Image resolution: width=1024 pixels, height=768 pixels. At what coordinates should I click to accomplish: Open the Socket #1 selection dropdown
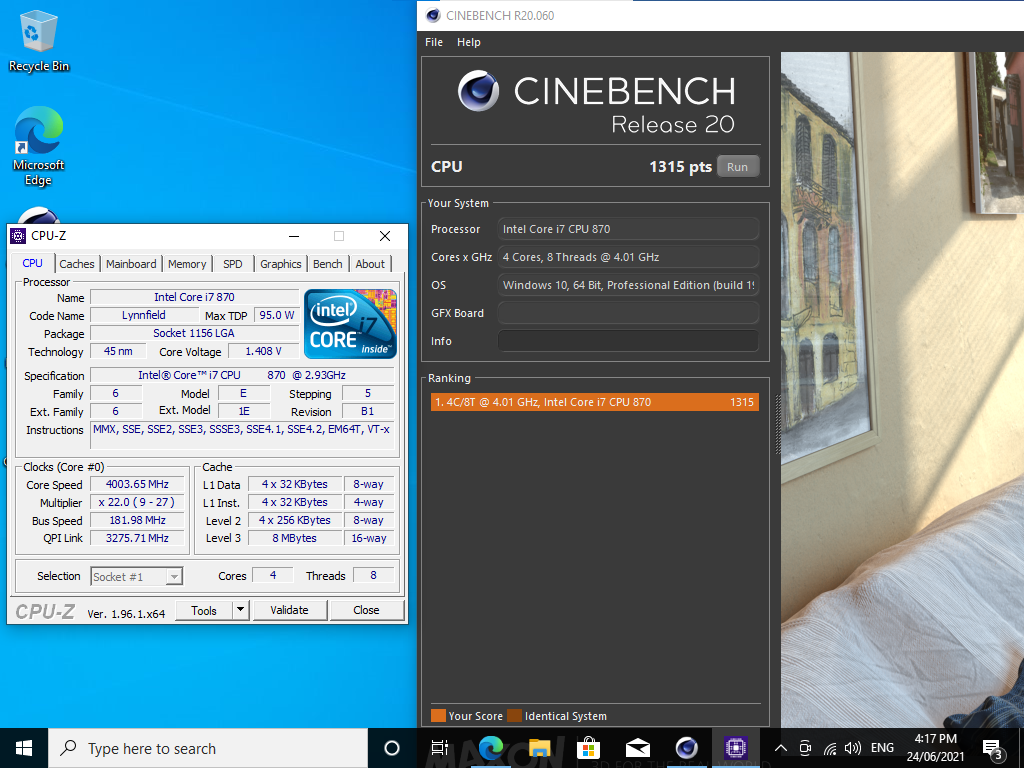tap(136, 577)
